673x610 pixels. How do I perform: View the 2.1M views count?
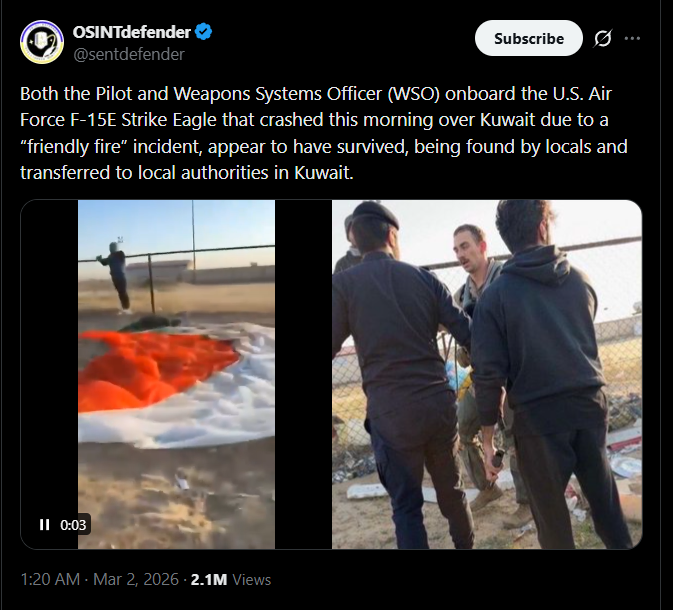pyautogui.click(x=209, y=580)
